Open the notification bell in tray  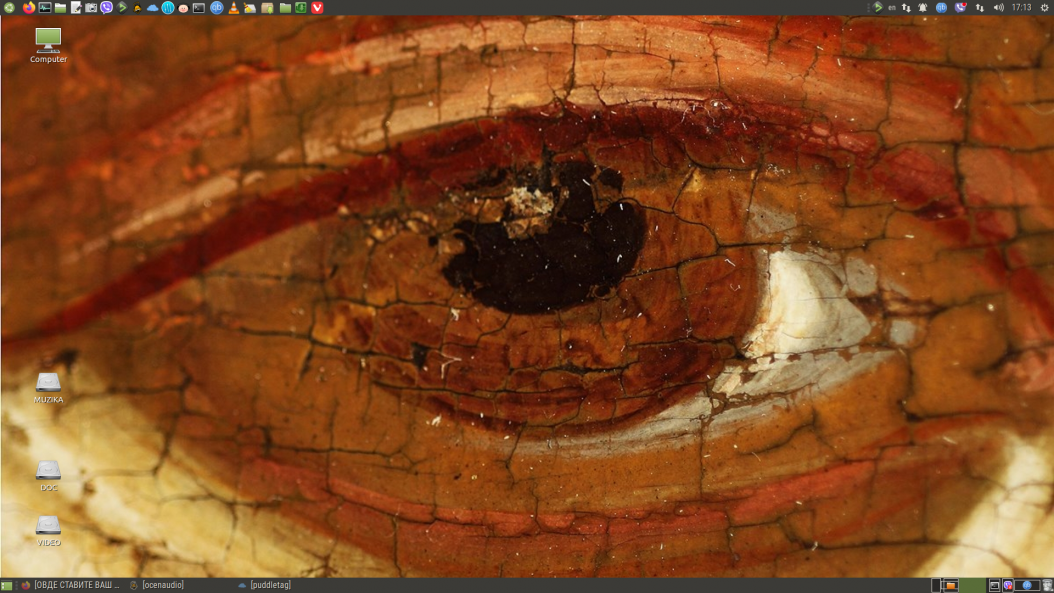click(x=923, y=7)
